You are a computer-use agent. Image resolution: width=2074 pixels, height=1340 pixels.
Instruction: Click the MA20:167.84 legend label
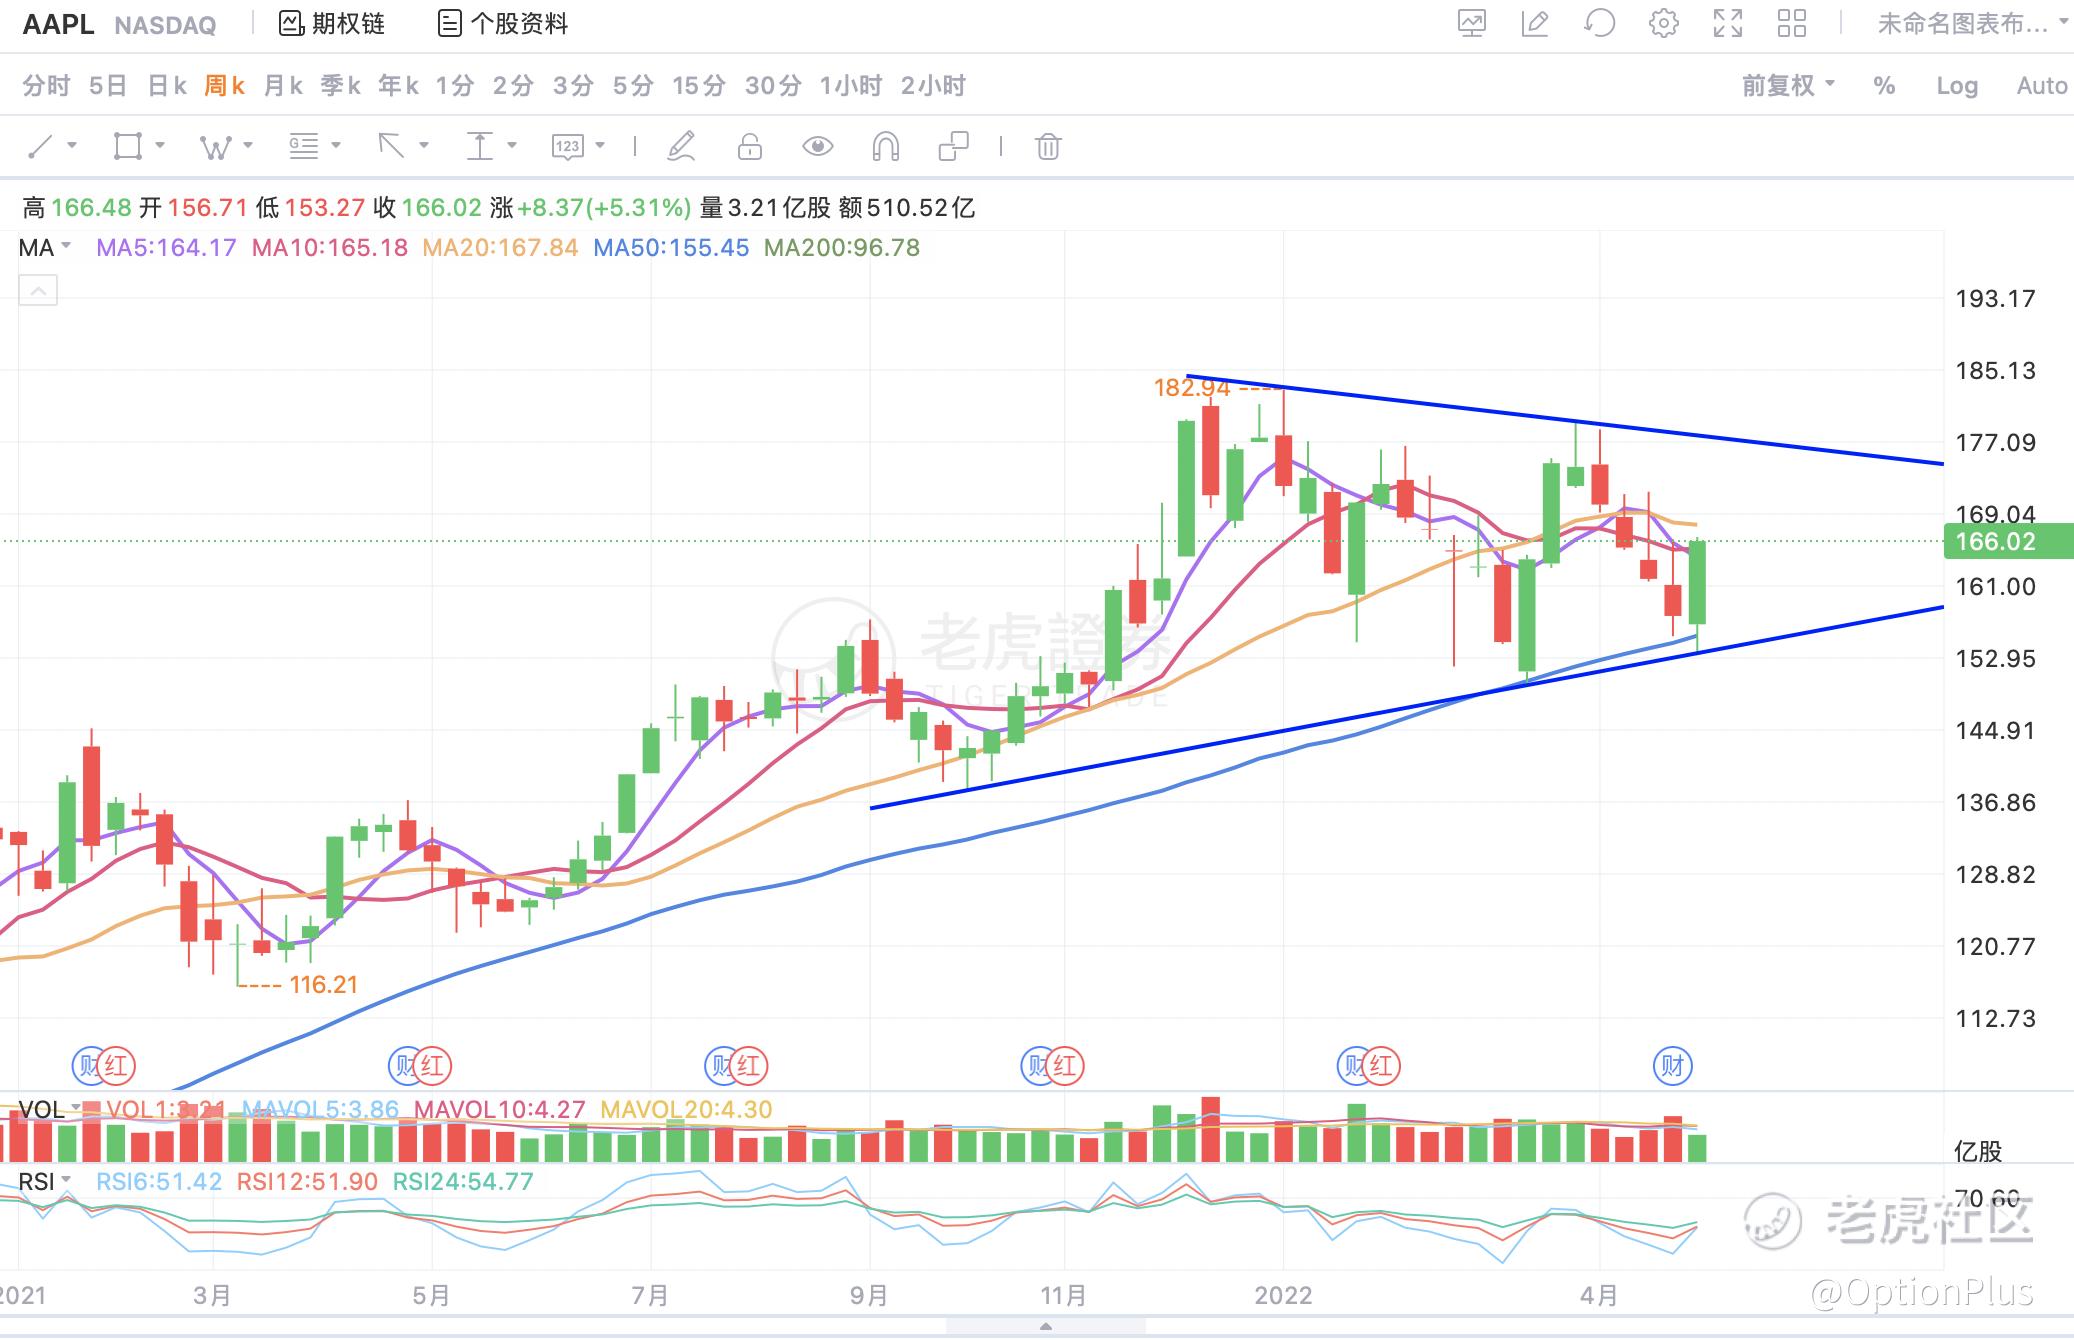coord(500,248)
